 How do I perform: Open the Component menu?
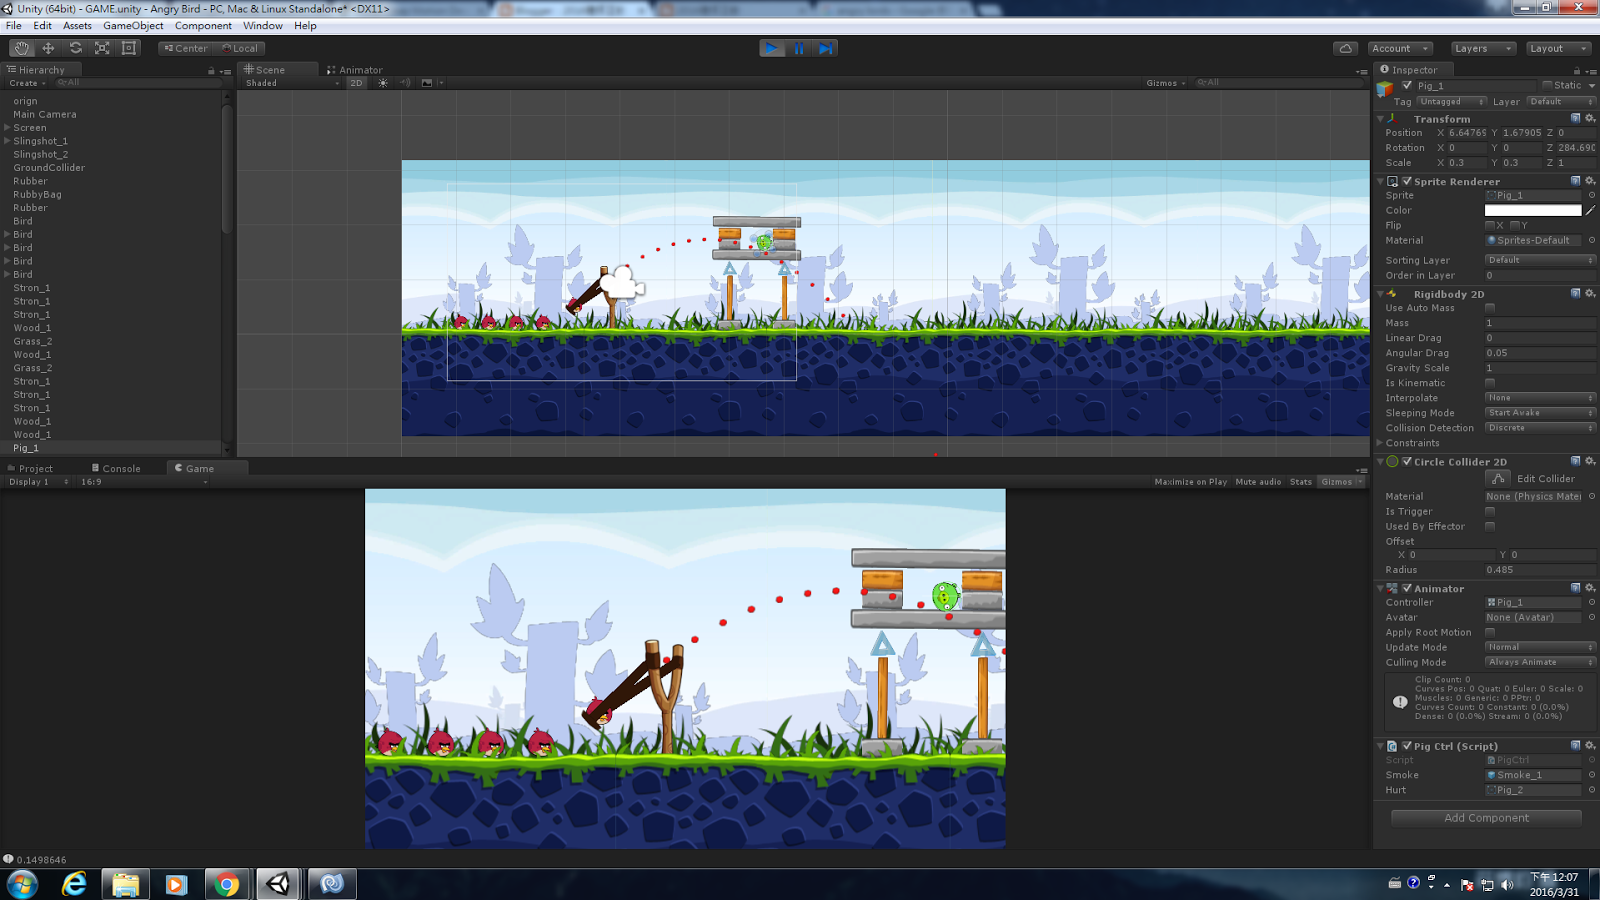pyautogui.click(x=203, y=26)
